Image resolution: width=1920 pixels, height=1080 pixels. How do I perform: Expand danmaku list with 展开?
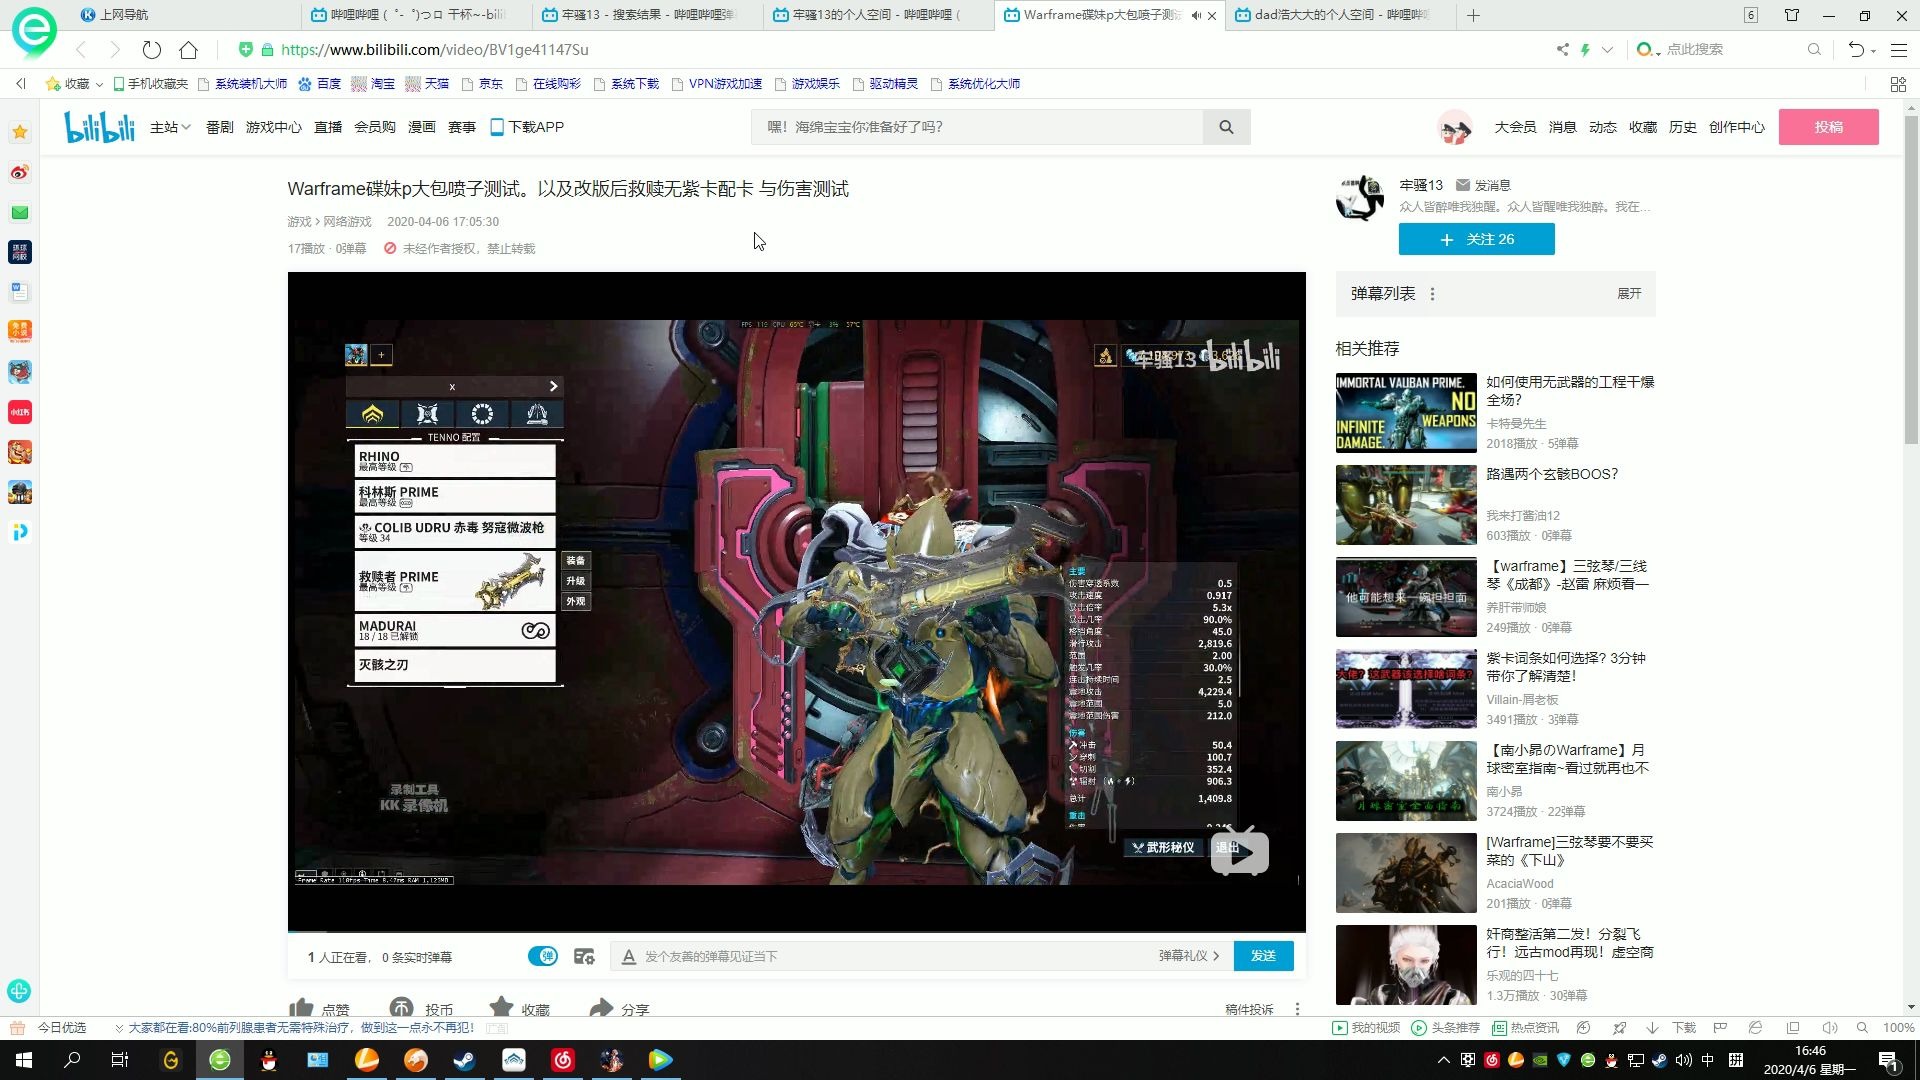(x=1629, y=293)
